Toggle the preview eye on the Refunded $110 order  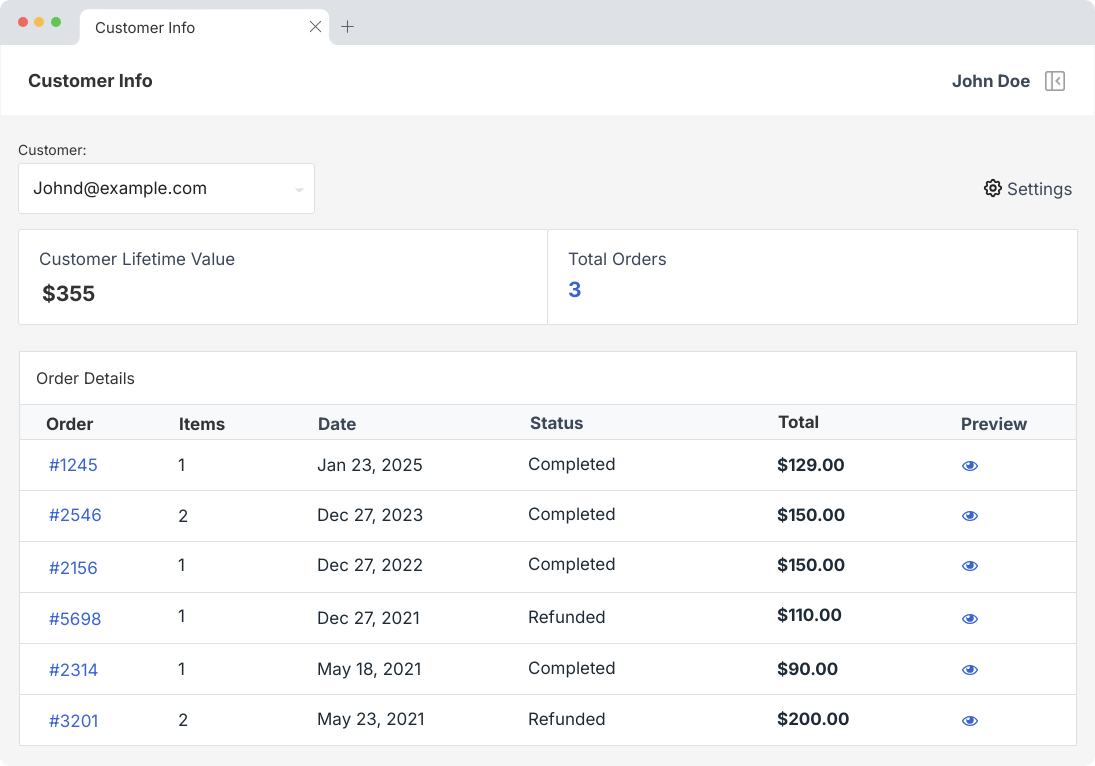click(970, 618)
